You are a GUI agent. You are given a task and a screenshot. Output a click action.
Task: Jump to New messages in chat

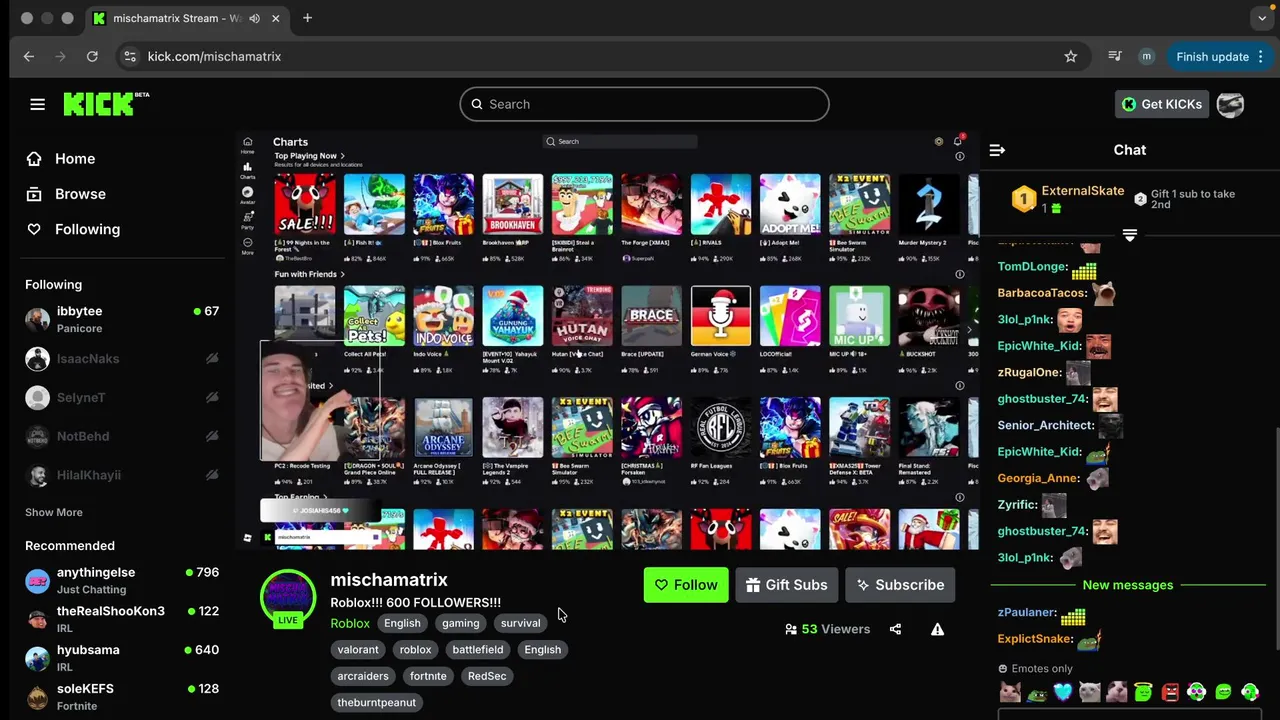click(x=1127, y=585)
